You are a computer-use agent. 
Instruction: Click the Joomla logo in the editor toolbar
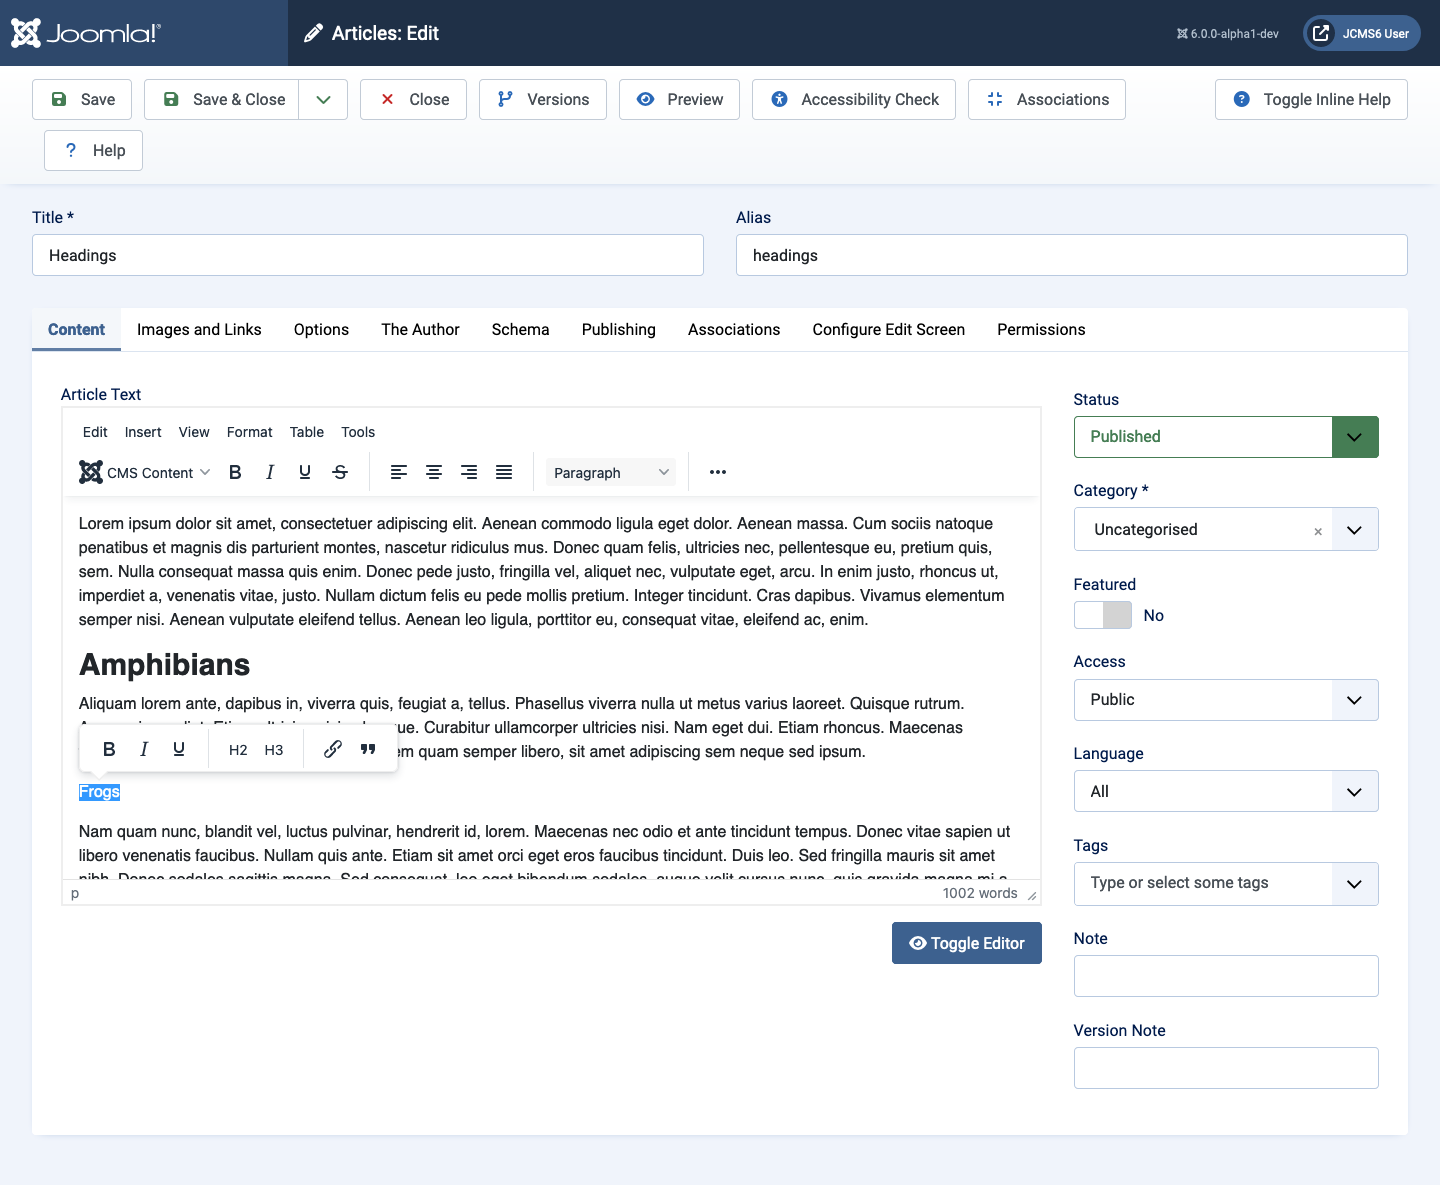click(x=90, y=472)
